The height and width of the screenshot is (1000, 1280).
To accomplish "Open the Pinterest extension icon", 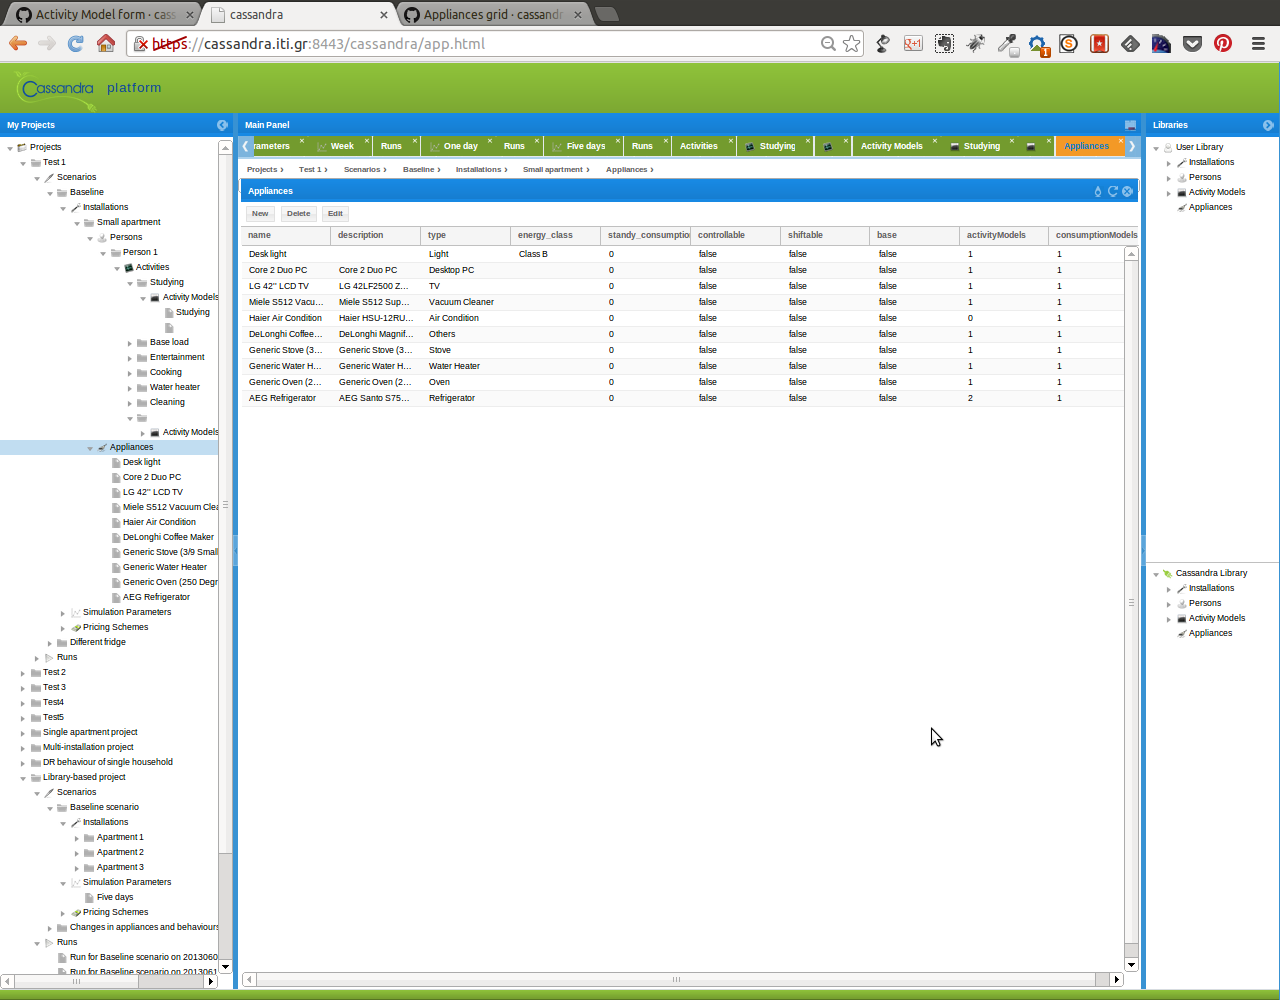I will [x=1223, y=43].
